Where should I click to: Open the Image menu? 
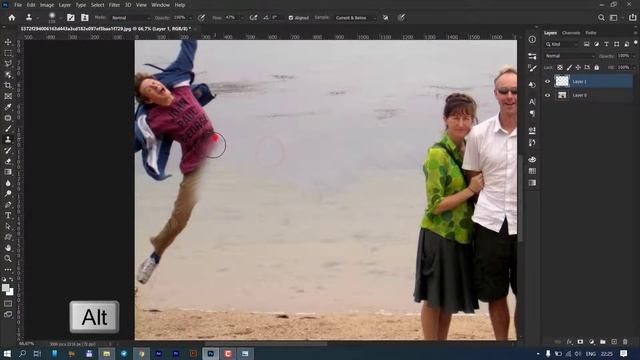pos(47,5)
